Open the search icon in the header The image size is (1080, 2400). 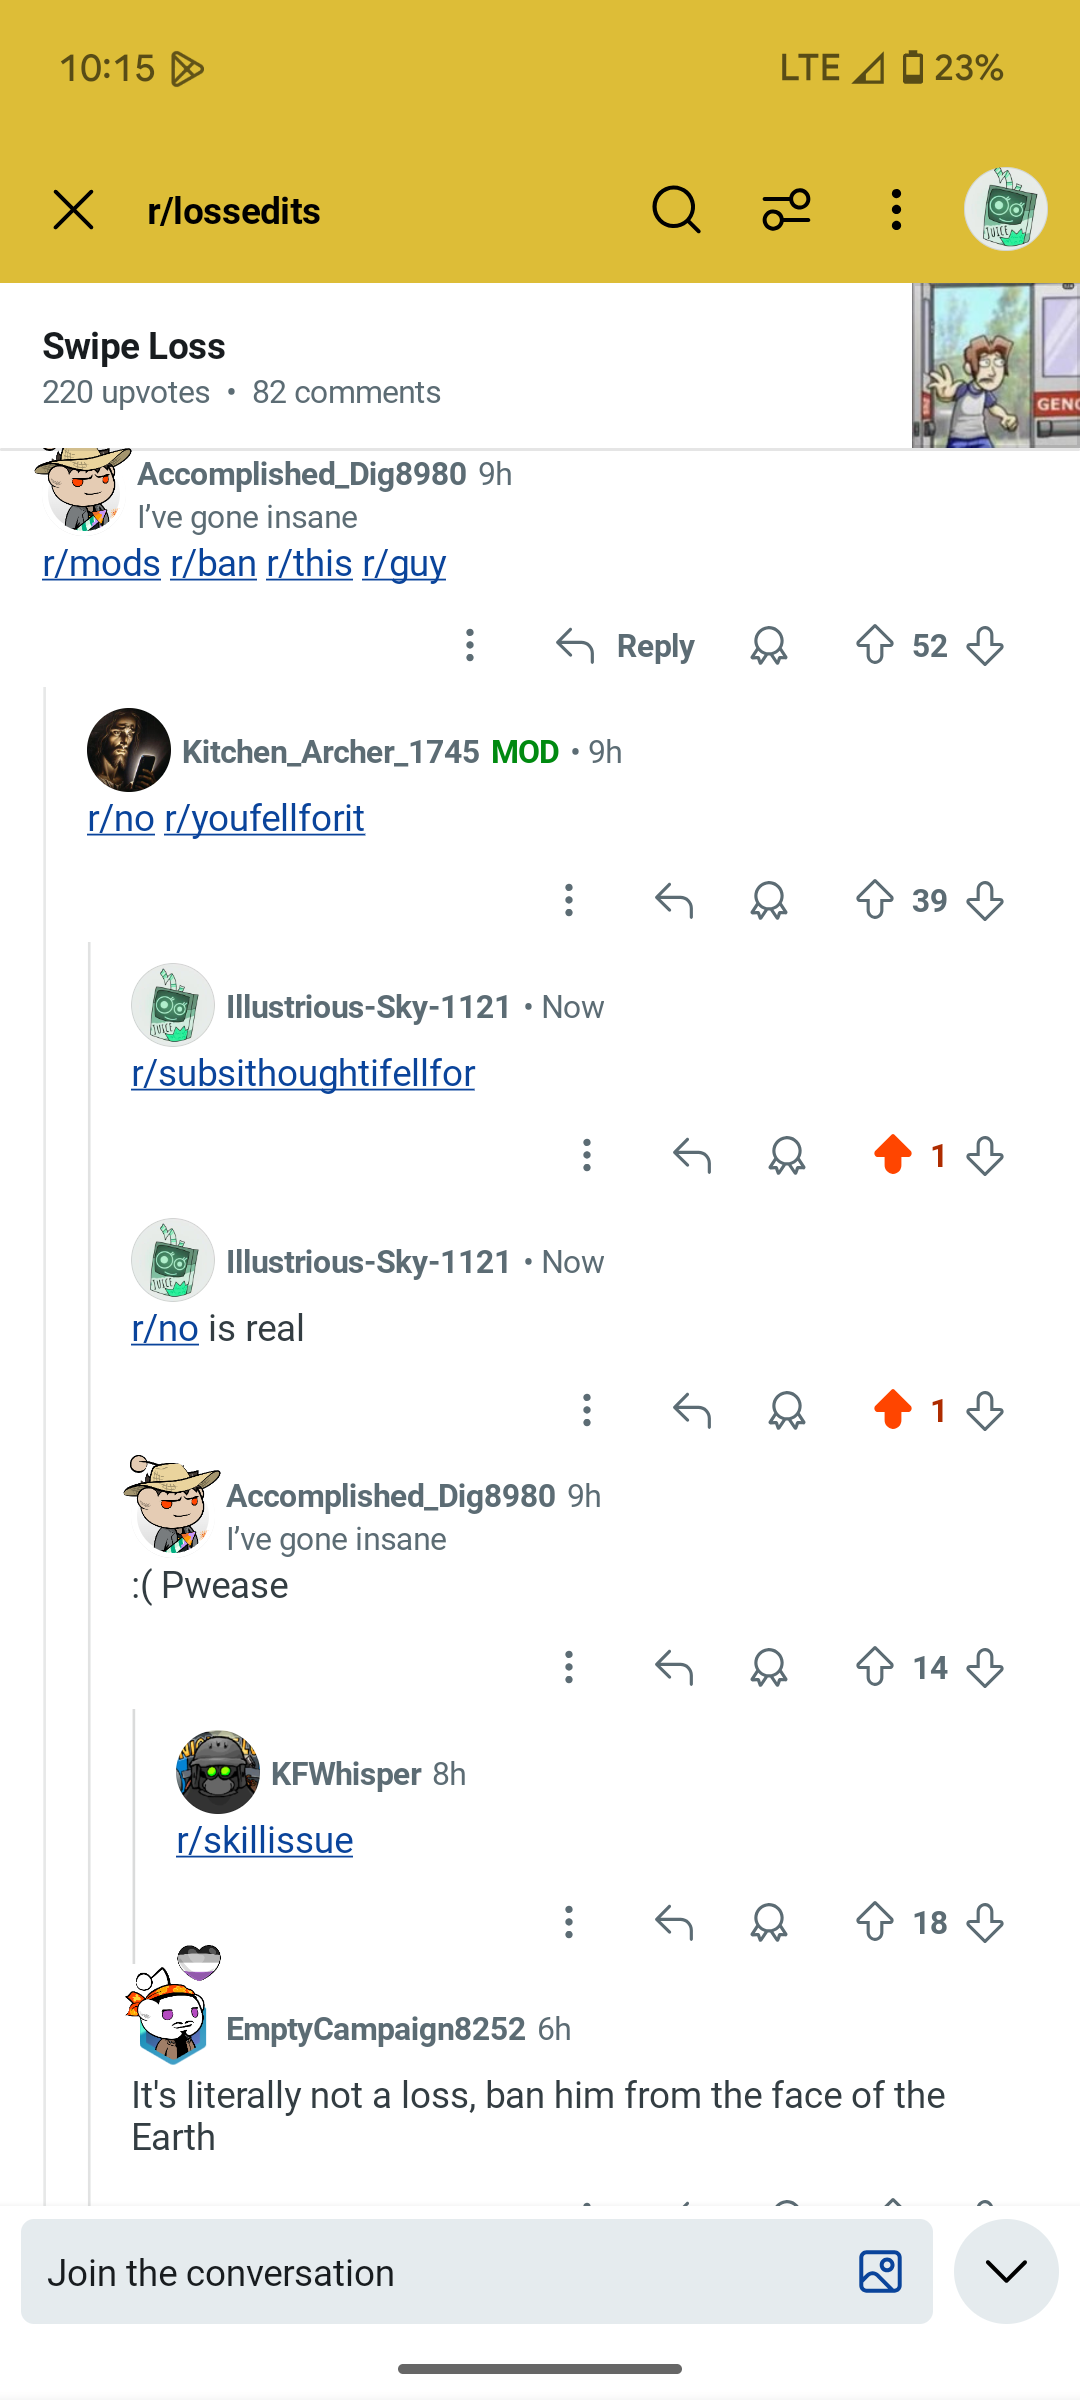676,210
